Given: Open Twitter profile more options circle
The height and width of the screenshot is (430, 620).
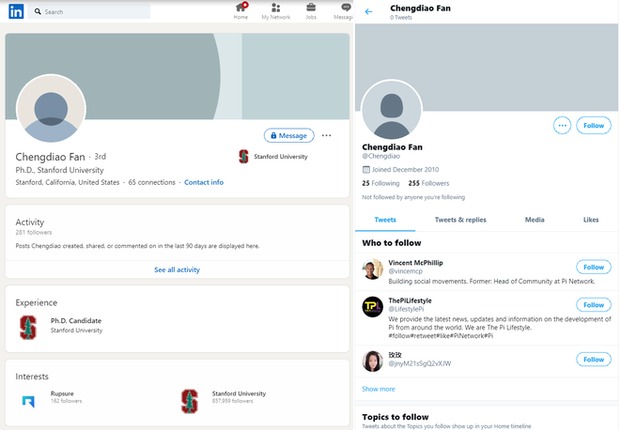Looking at the screenshot, I should [562, 125].
